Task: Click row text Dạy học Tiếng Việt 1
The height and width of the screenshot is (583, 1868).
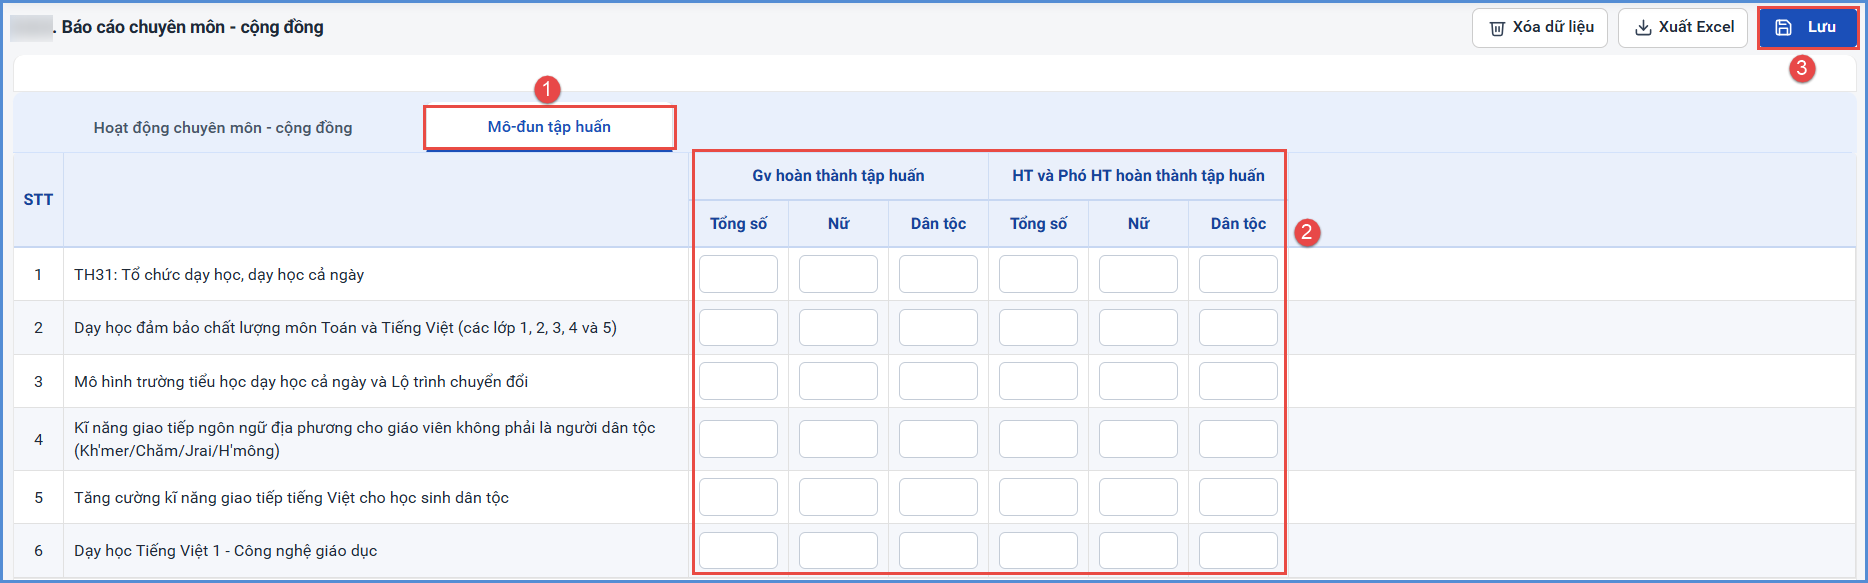Action: pyautogui.click(x=225, y=551)
